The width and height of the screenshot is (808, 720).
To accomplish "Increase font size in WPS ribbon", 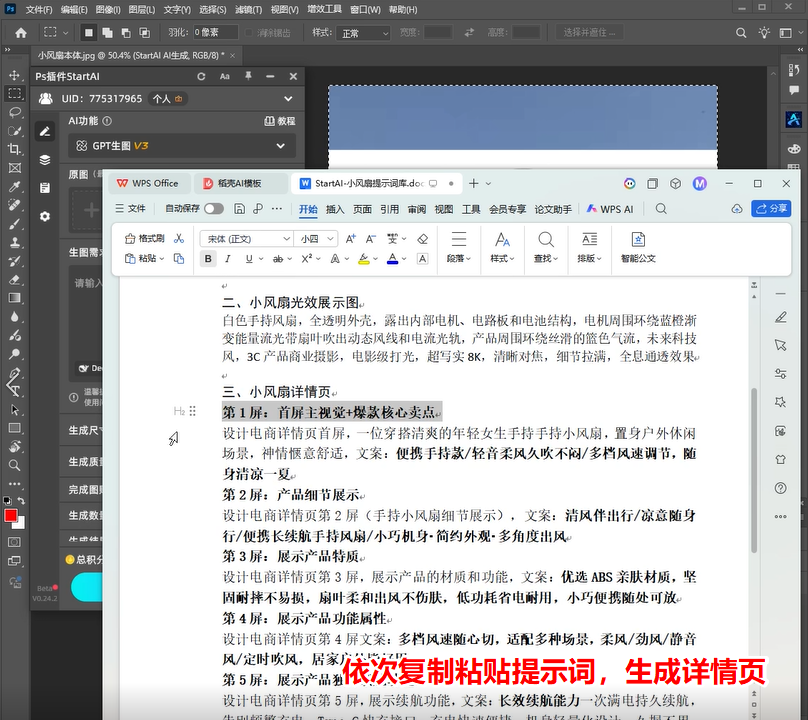I will (350, 239).
